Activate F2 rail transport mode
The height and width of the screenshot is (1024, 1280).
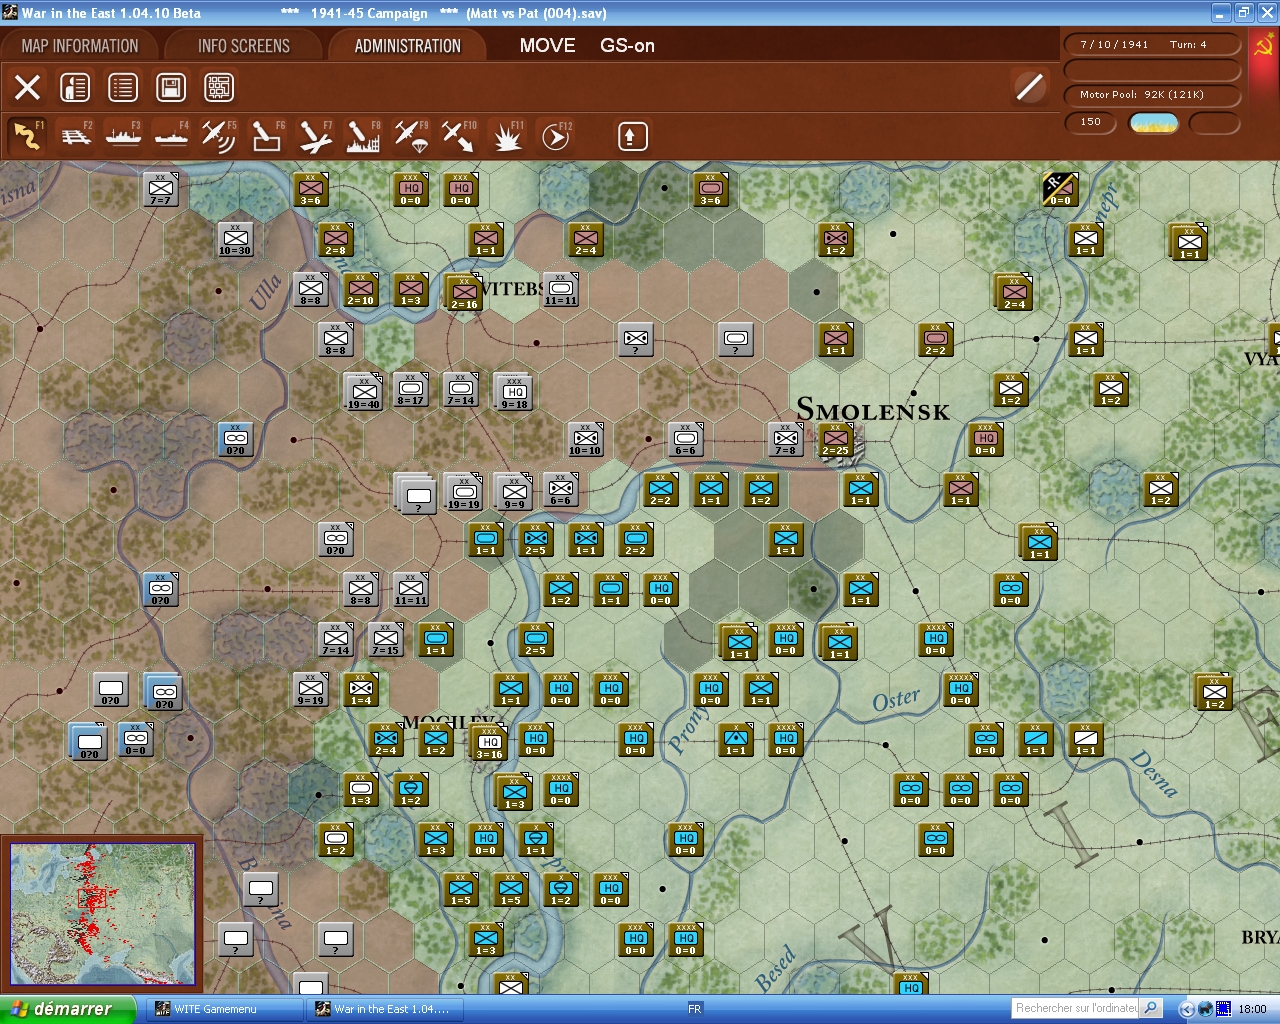[x=76, y=135]
